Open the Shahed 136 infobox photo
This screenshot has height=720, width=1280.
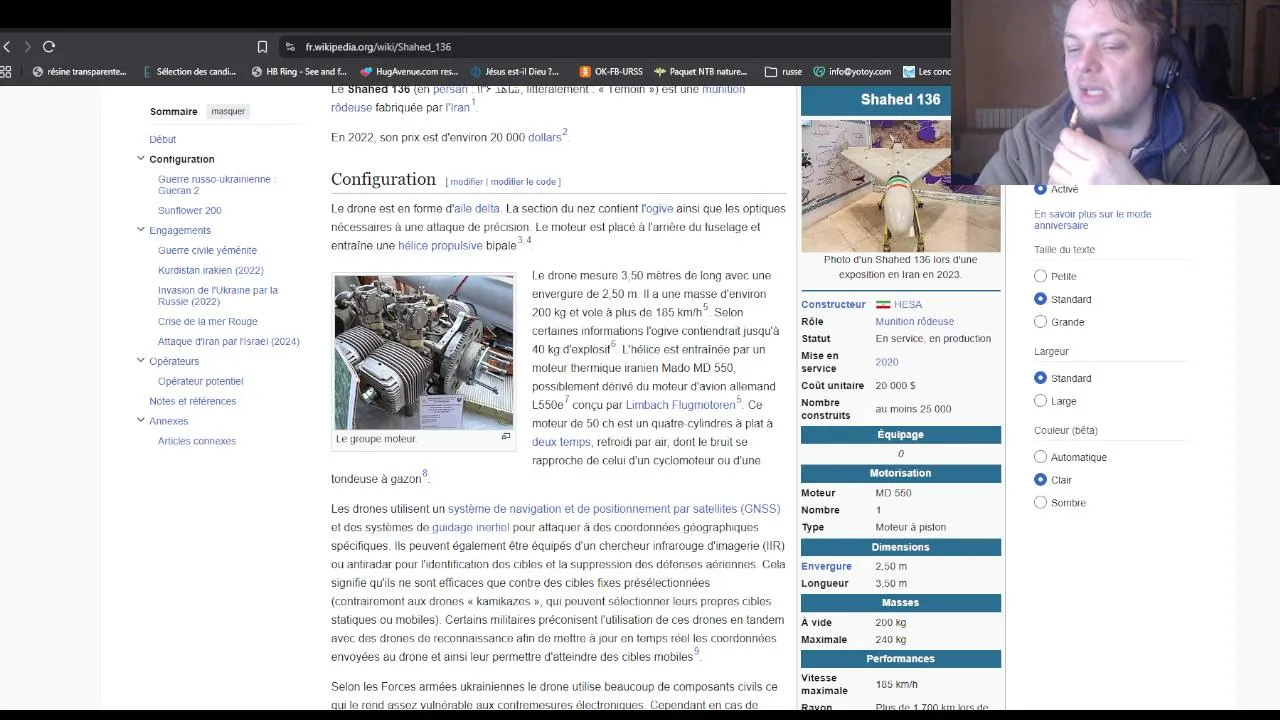[x=900, y=185]
